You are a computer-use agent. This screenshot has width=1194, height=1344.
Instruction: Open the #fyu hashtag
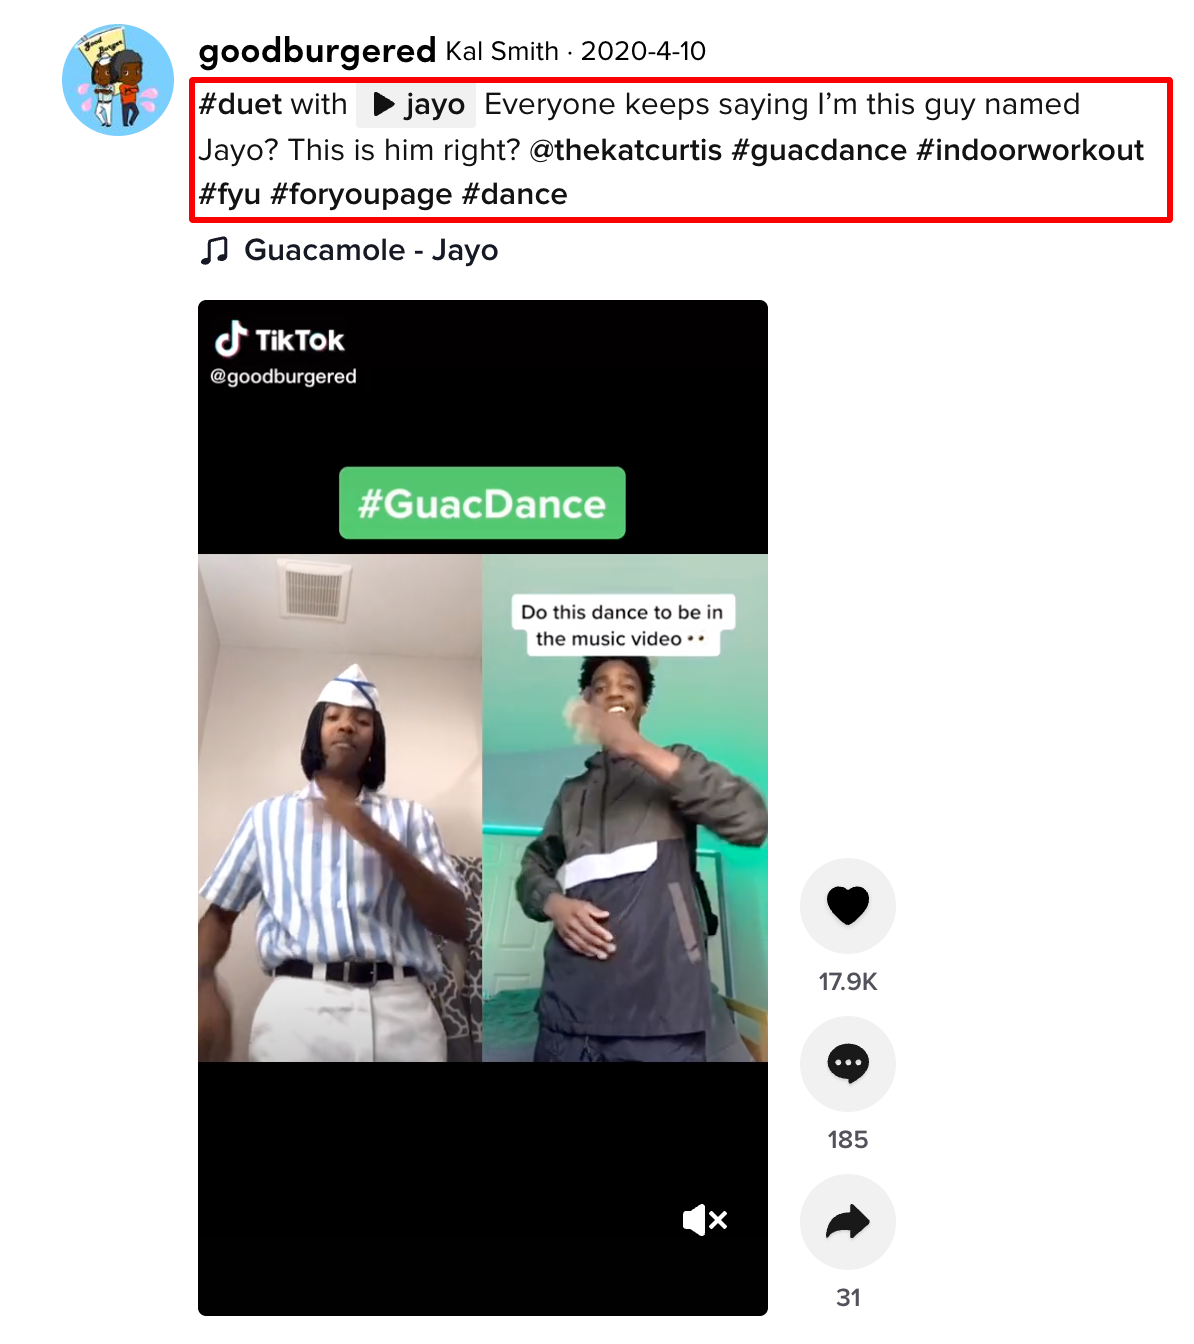(229, 195)
